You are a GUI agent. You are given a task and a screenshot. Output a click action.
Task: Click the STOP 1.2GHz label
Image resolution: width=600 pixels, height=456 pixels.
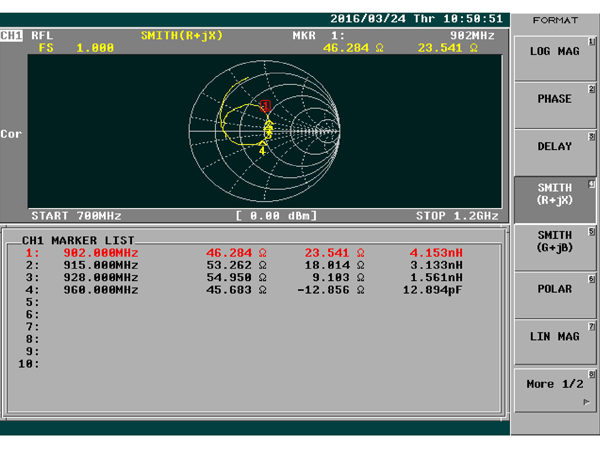click(x=457, y=216)
